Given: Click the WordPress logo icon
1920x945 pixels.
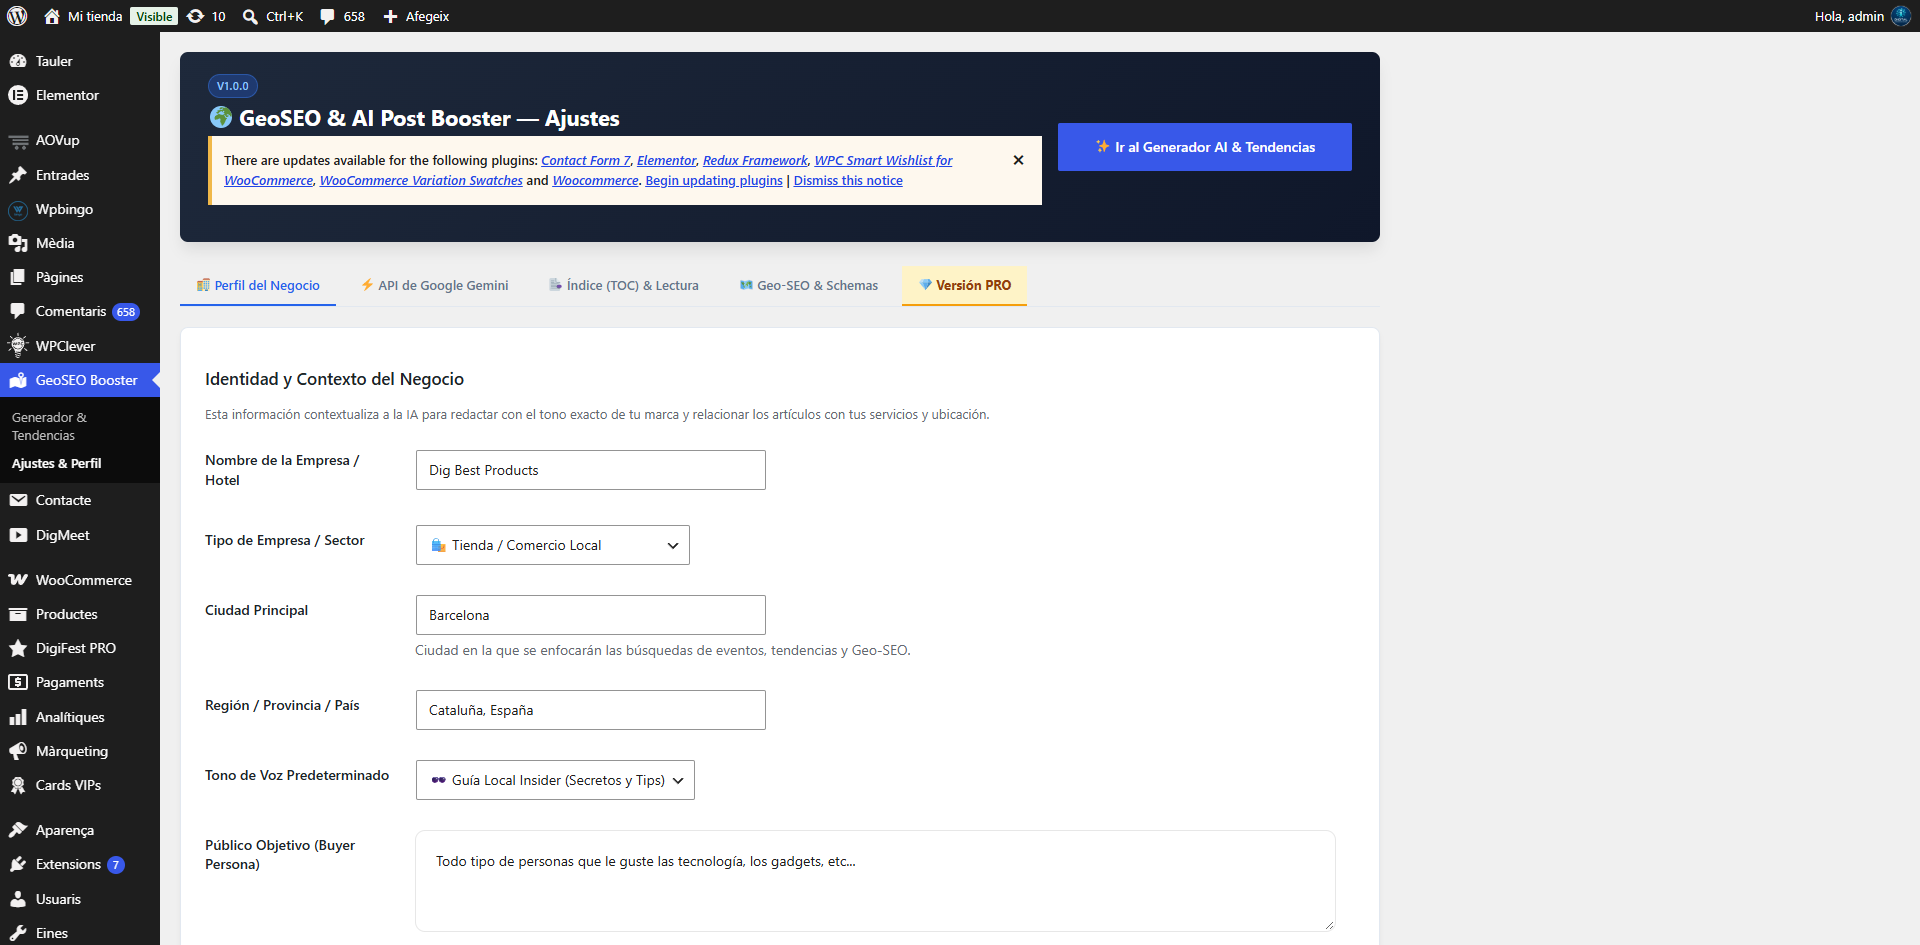Looking at the screenshot, I should 17,16.
